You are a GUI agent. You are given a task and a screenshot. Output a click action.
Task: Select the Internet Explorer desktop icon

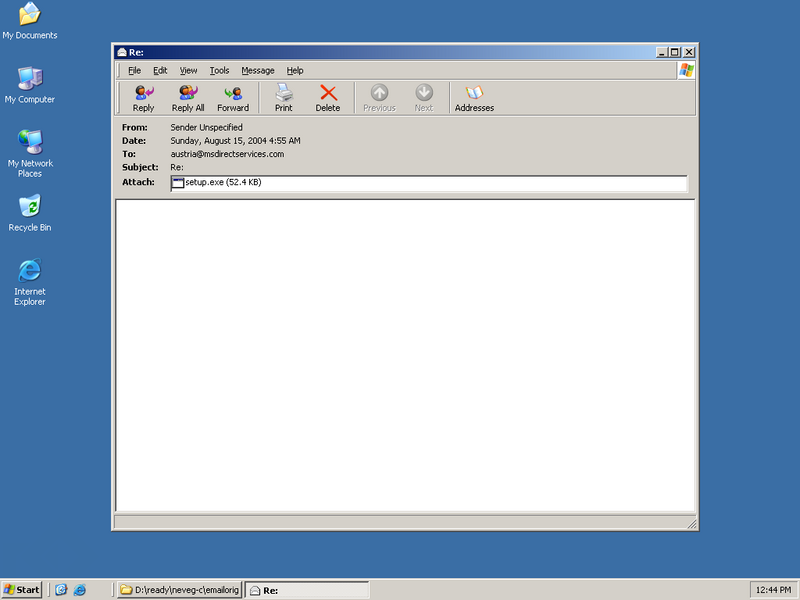tap(30, 282)
